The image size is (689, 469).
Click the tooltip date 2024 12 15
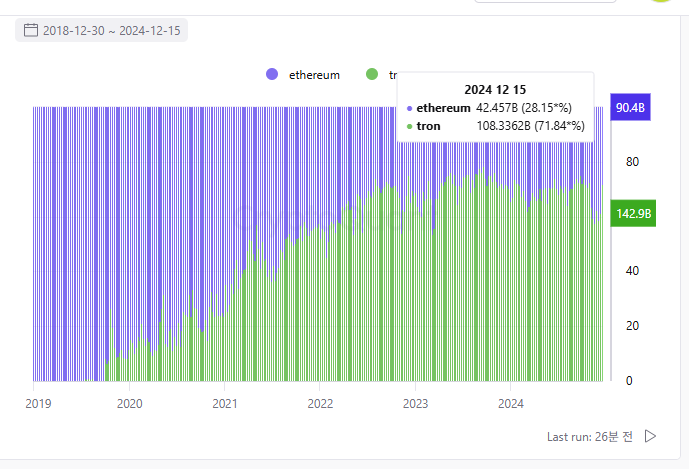click(x=495, y=90)
